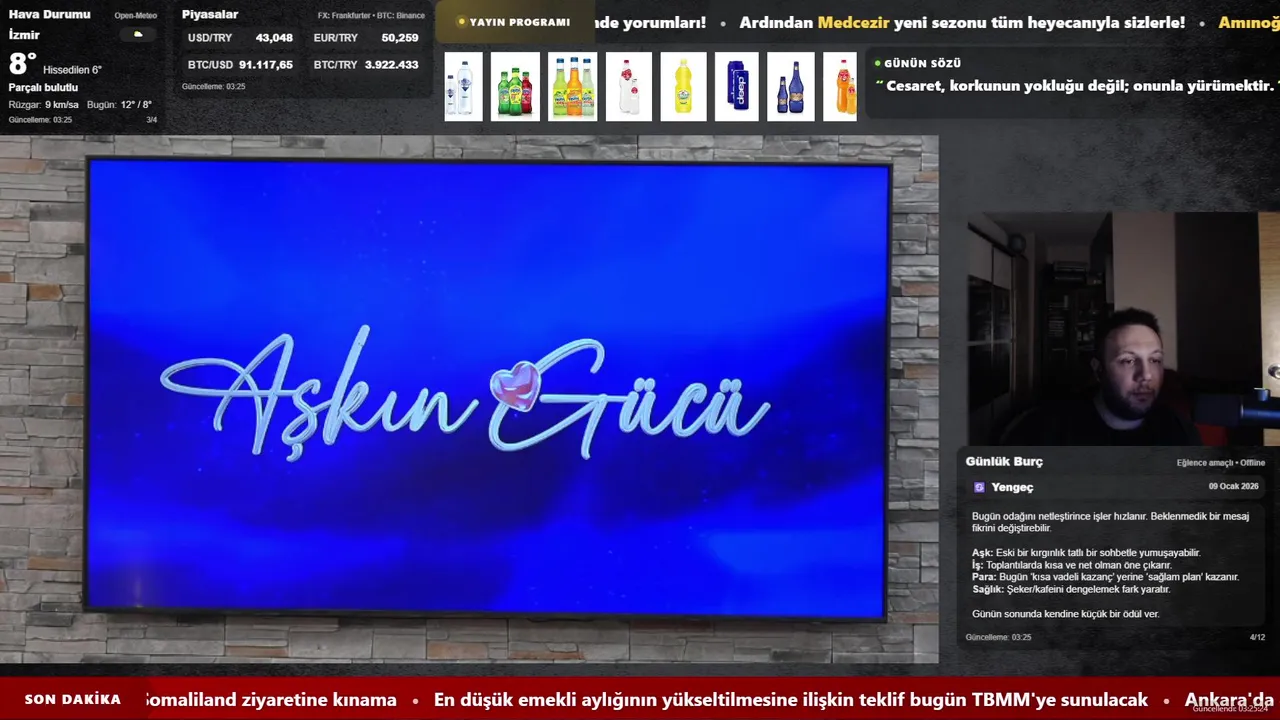Click the USD/TRY 43,048 rate

pyautogui.click(x=240, y=38)
